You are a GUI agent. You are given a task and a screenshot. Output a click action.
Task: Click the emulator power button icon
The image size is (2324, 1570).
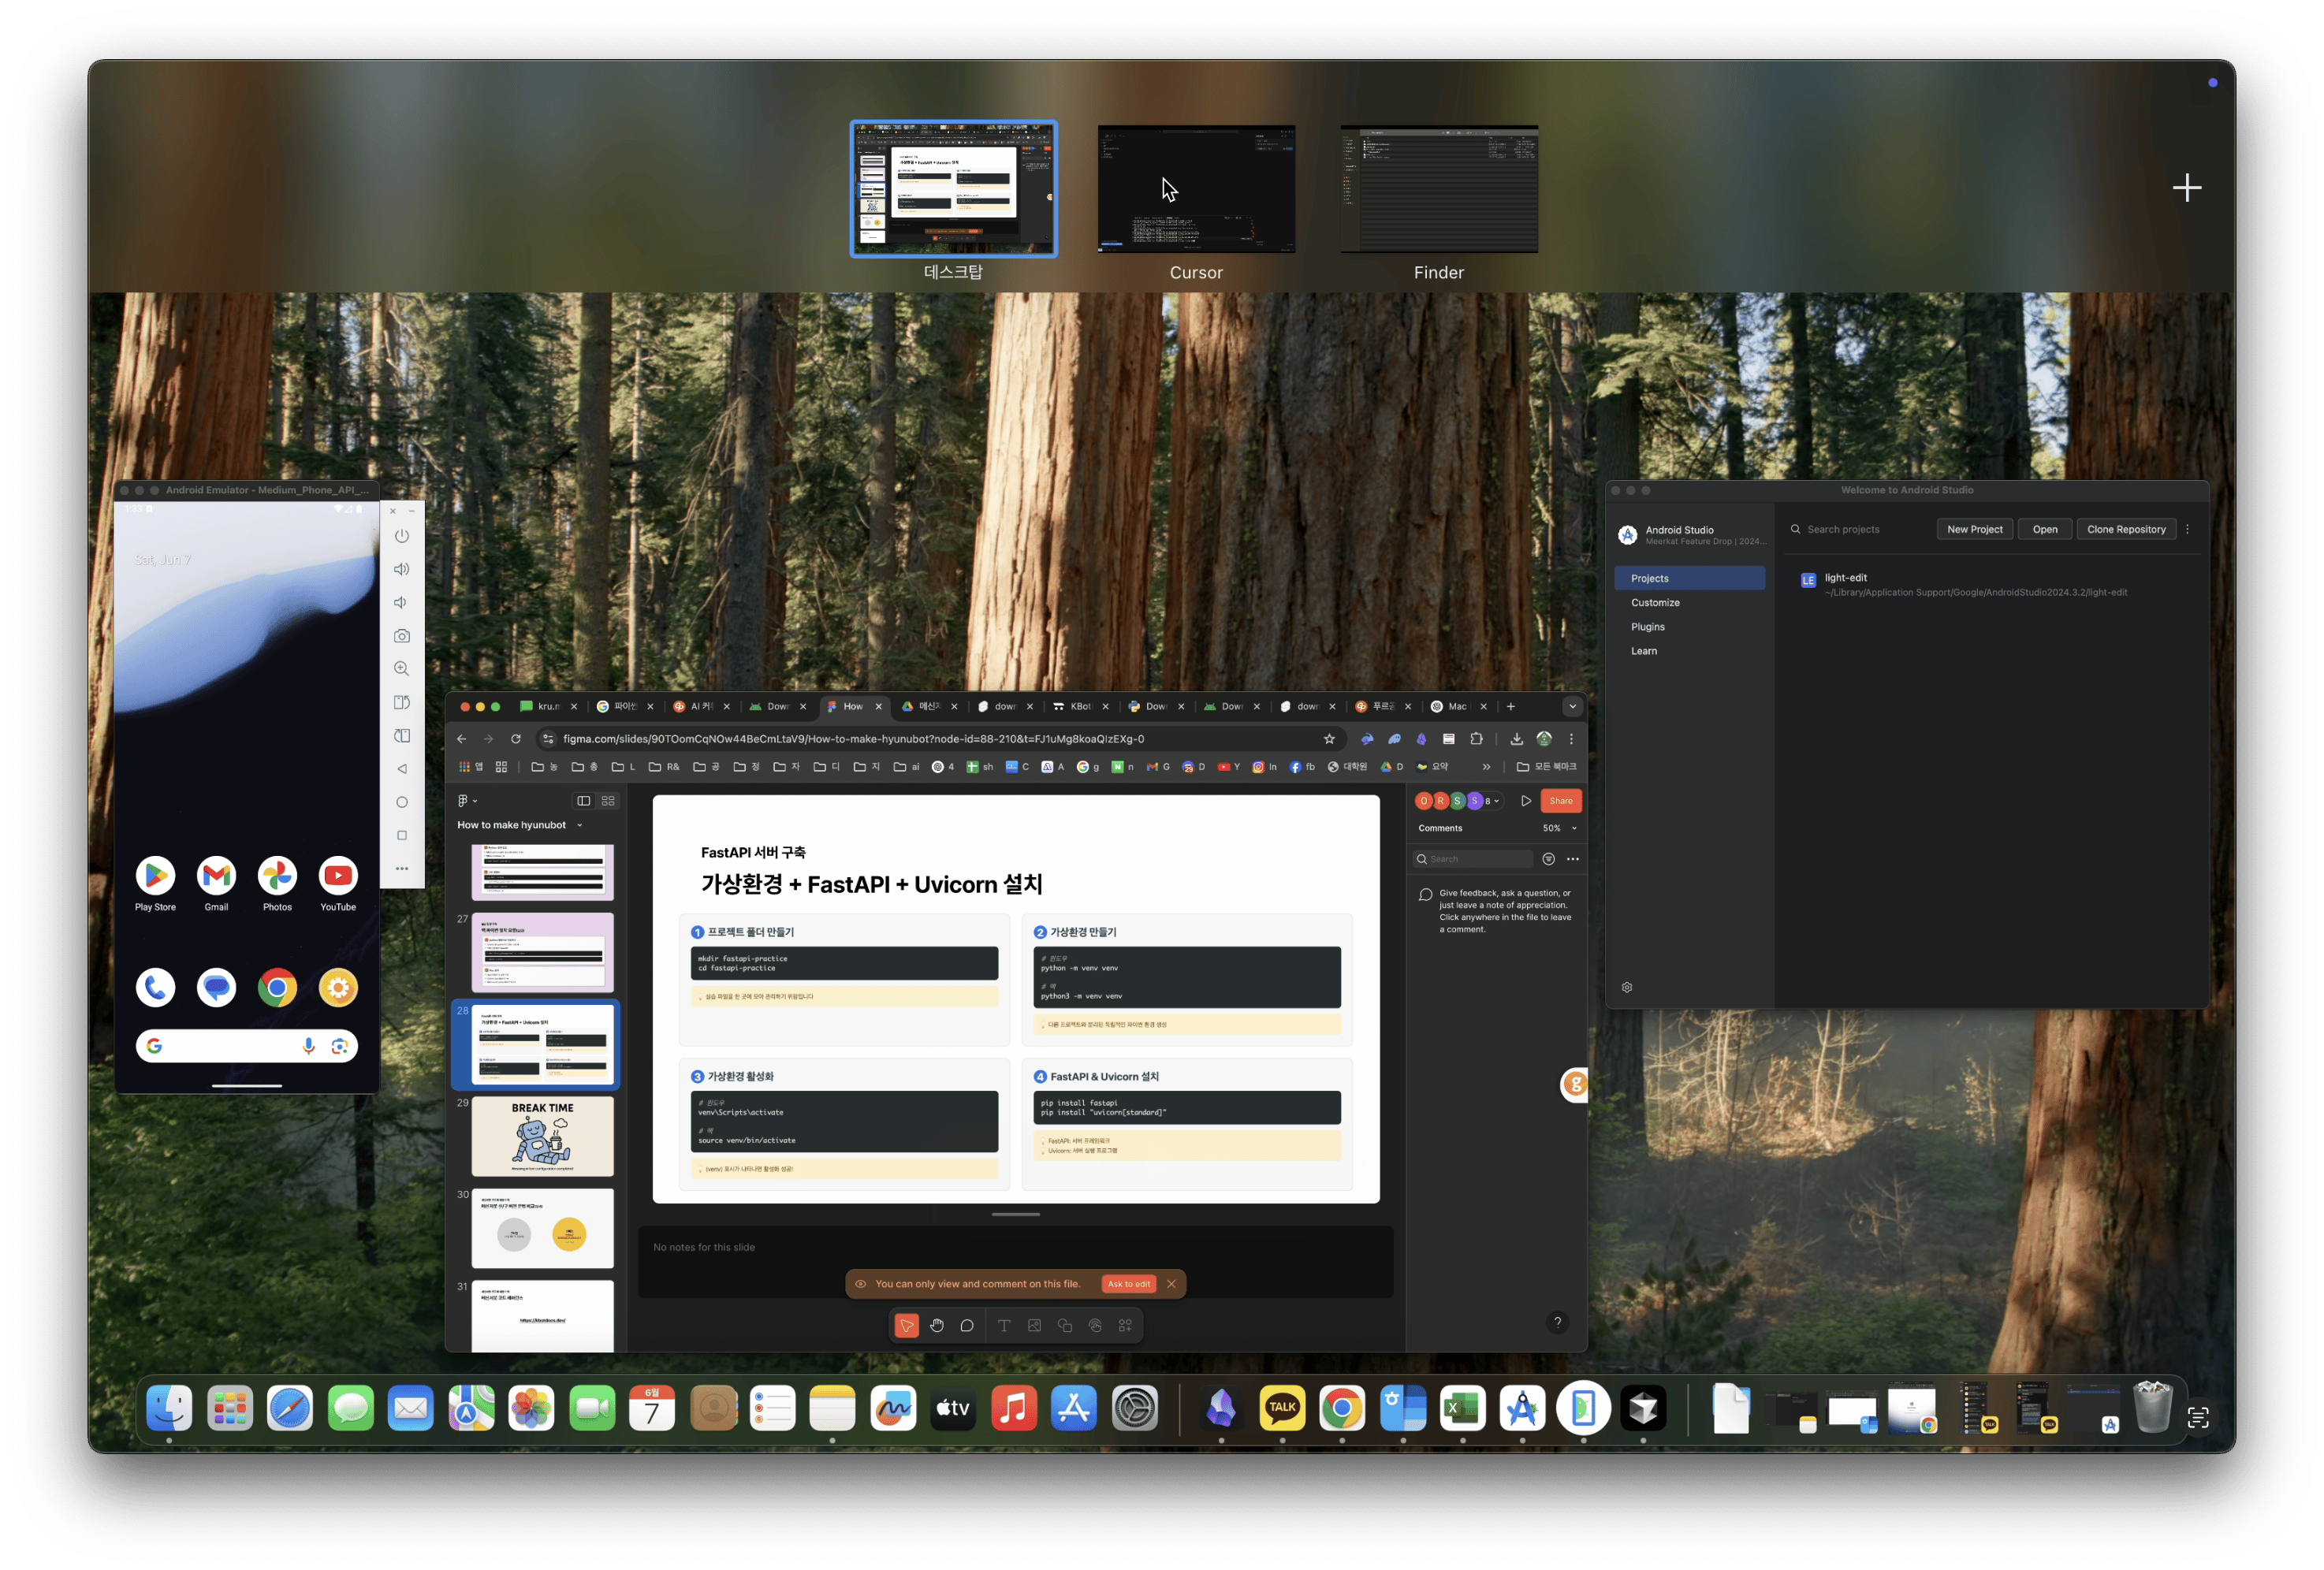402,536
